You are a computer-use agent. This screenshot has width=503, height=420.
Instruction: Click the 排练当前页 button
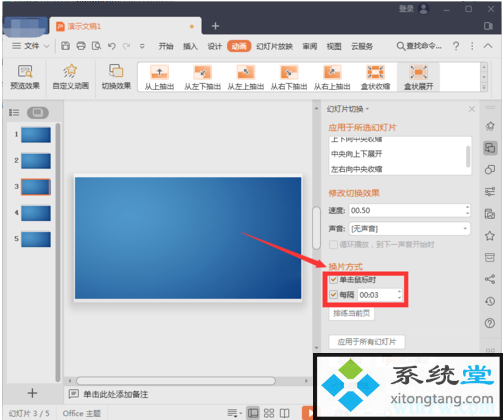click(351, 313)
